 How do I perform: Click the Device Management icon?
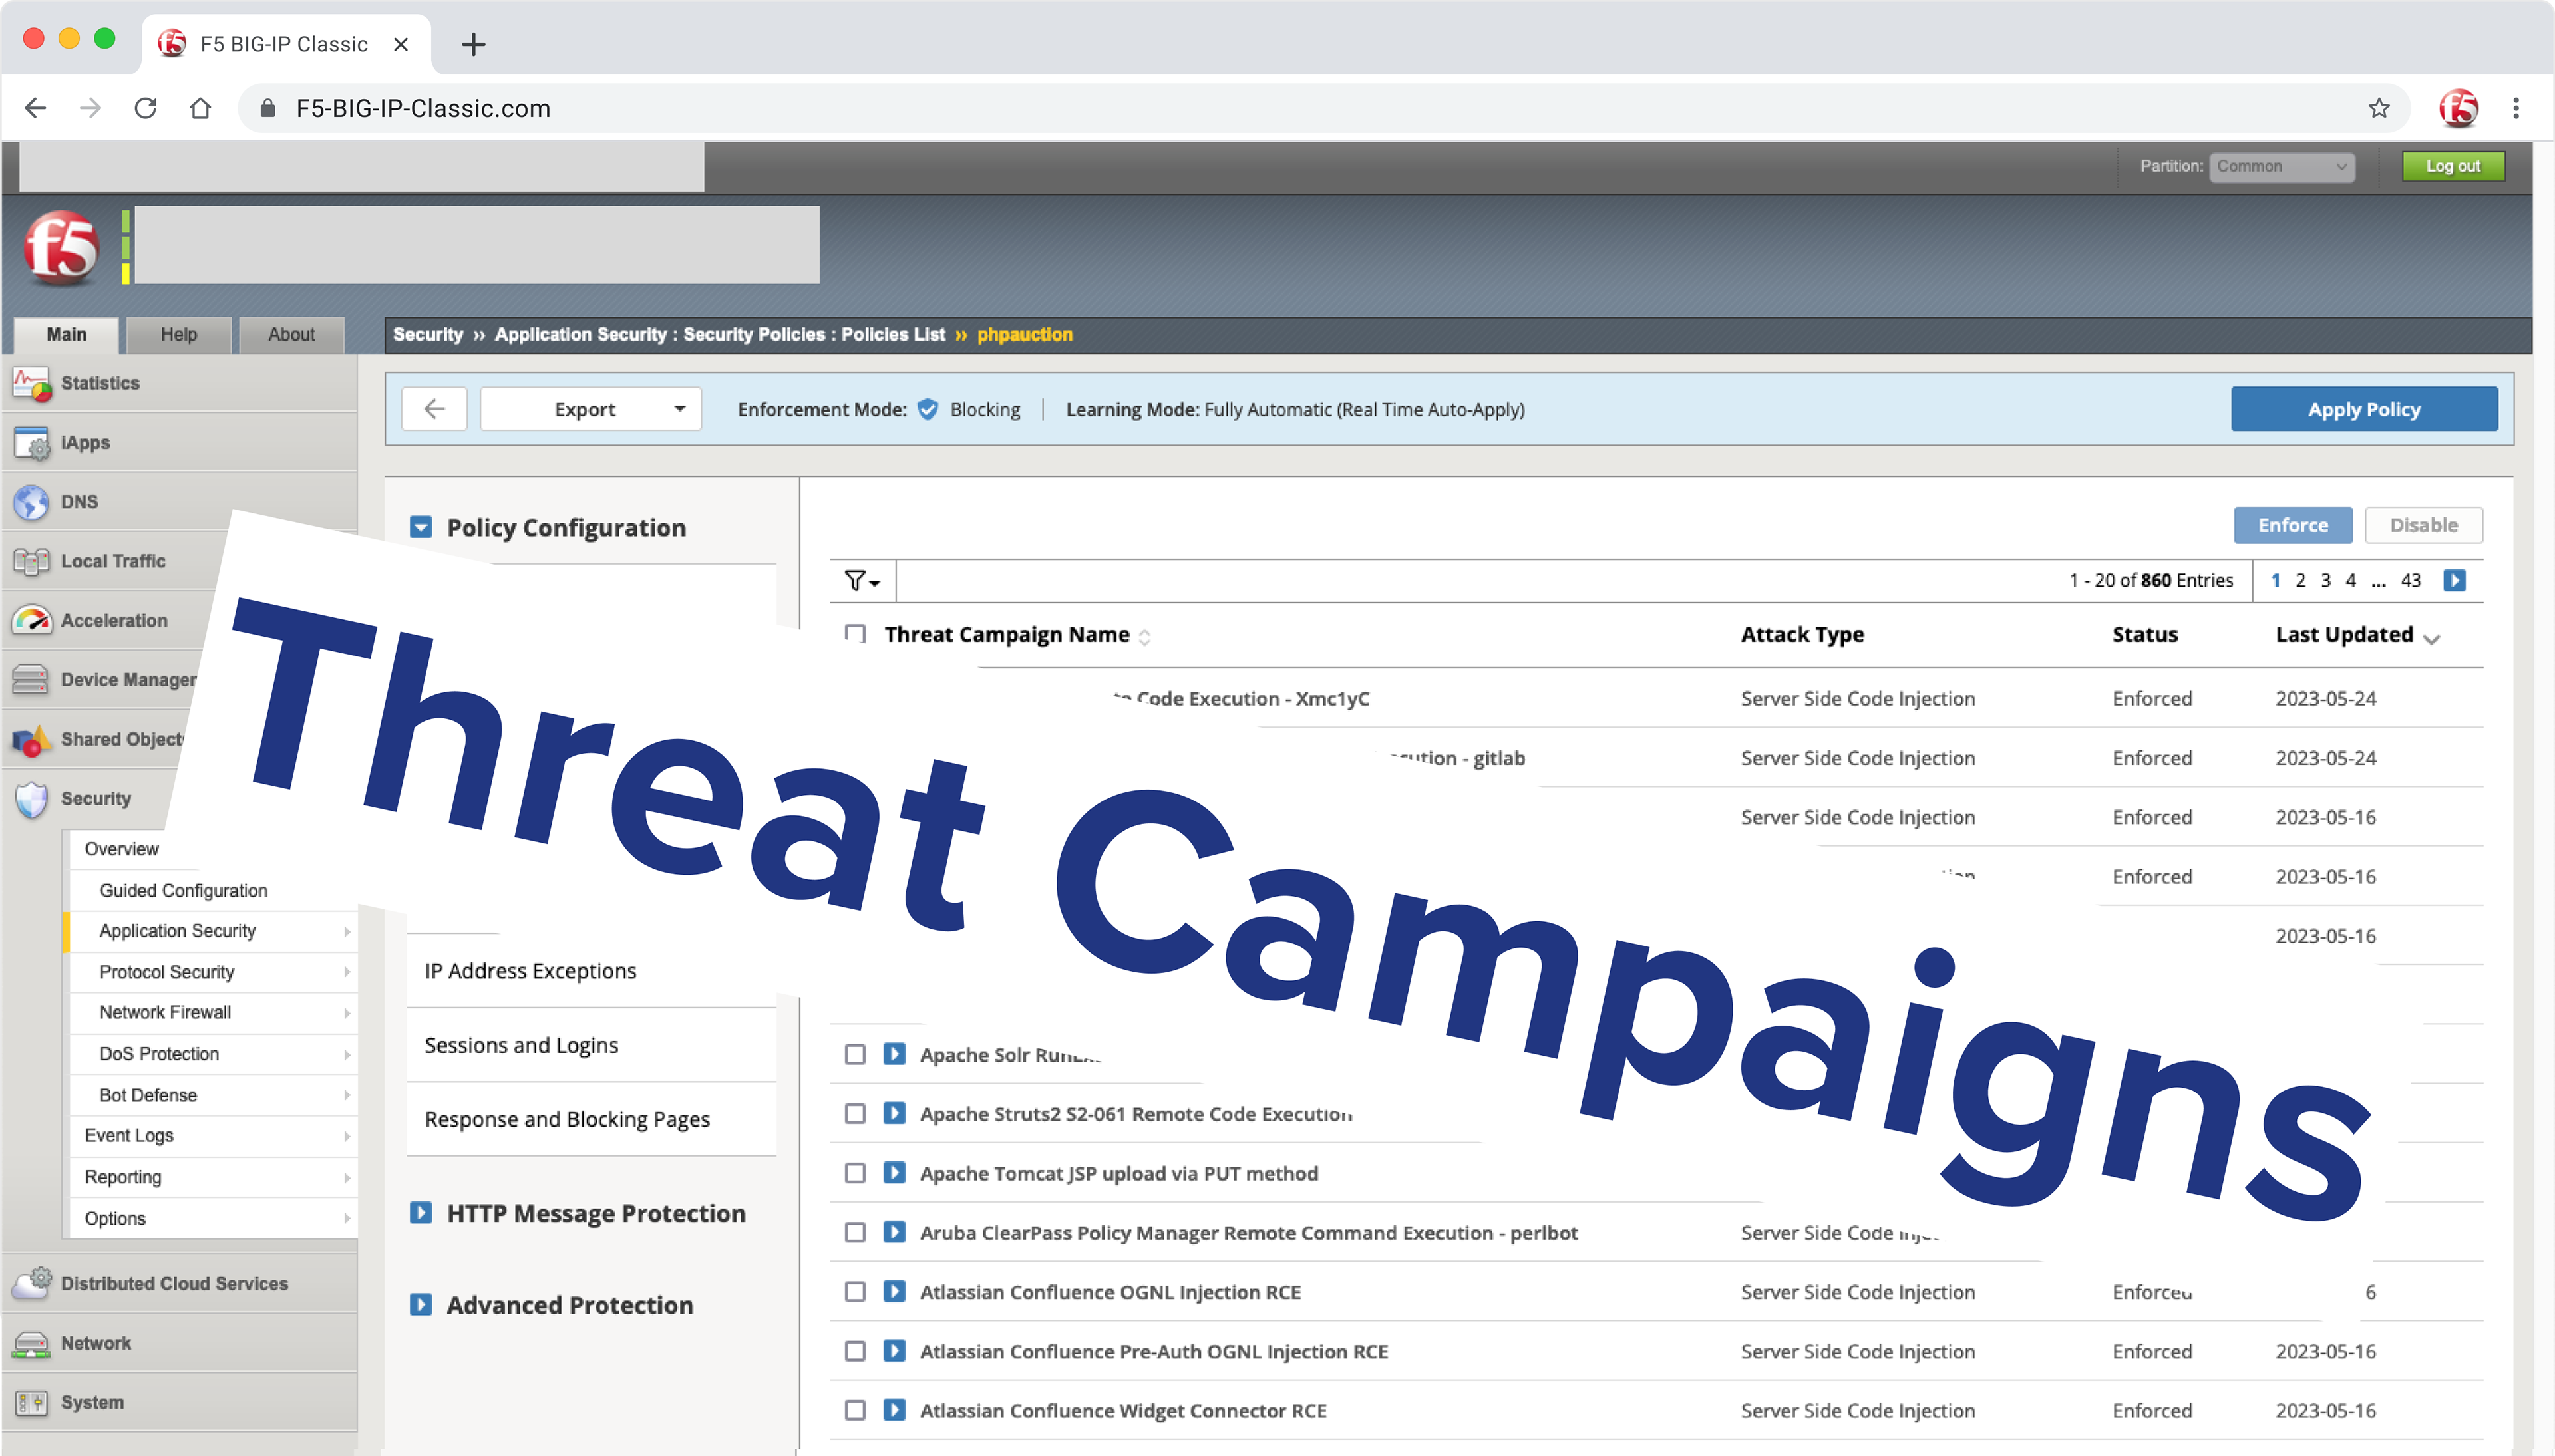coord(31,680)
